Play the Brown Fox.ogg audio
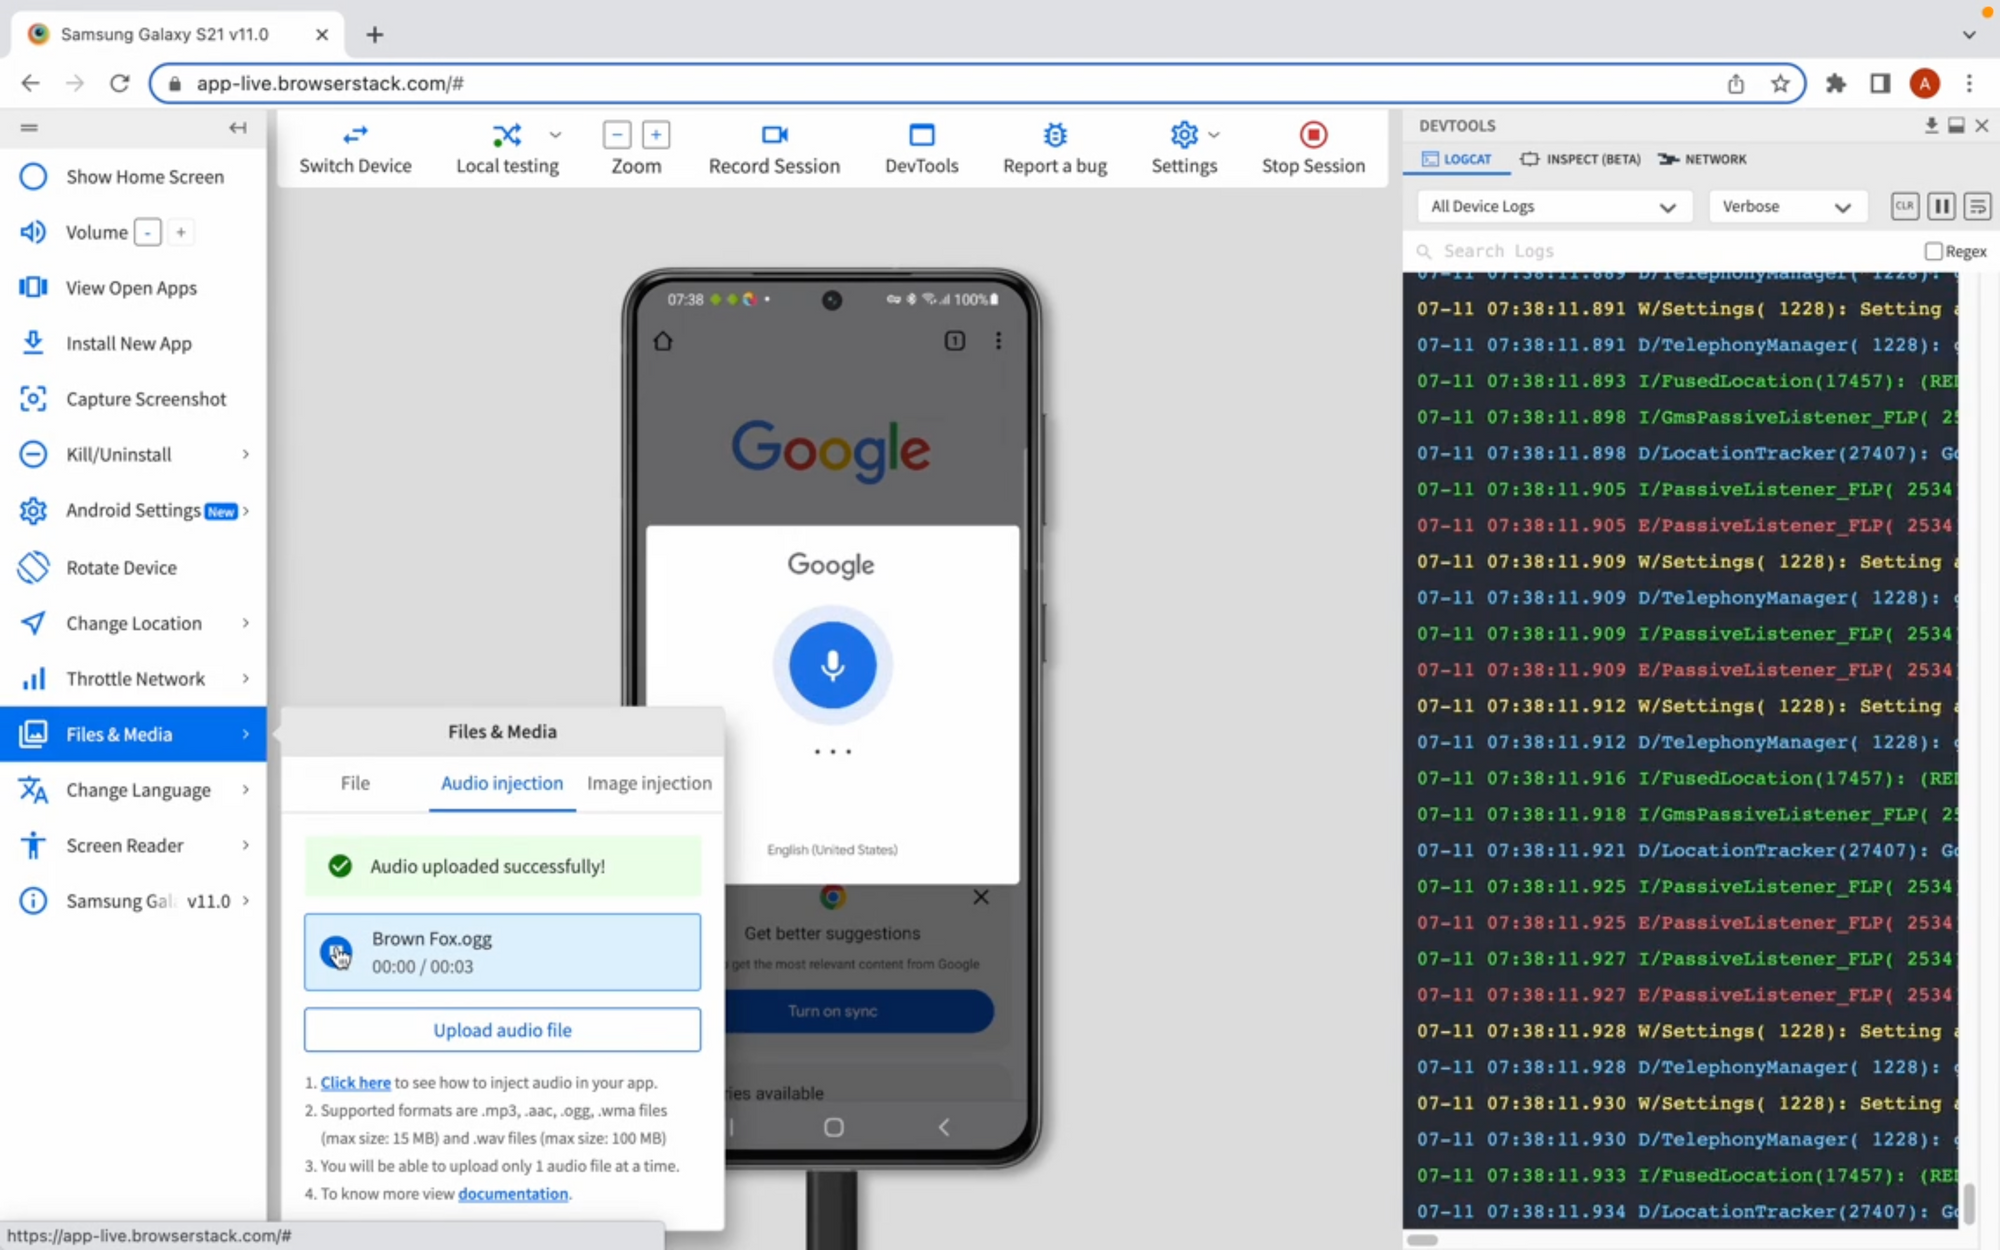The width and height of the screenshot is (2000, 1250). click(x=336, y=952)
